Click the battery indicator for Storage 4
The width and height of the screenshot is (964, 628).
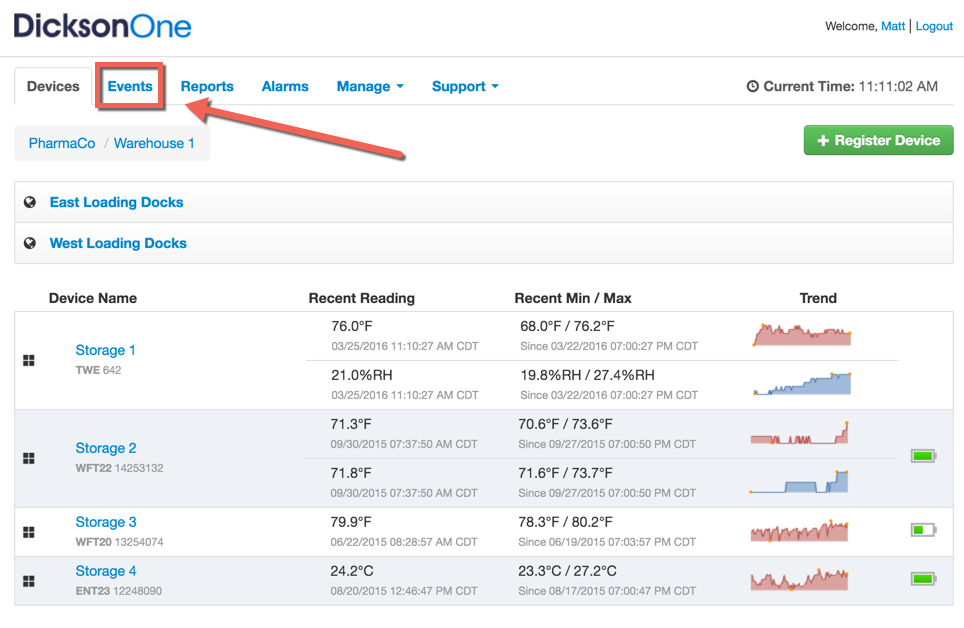[x=923, y=578]
